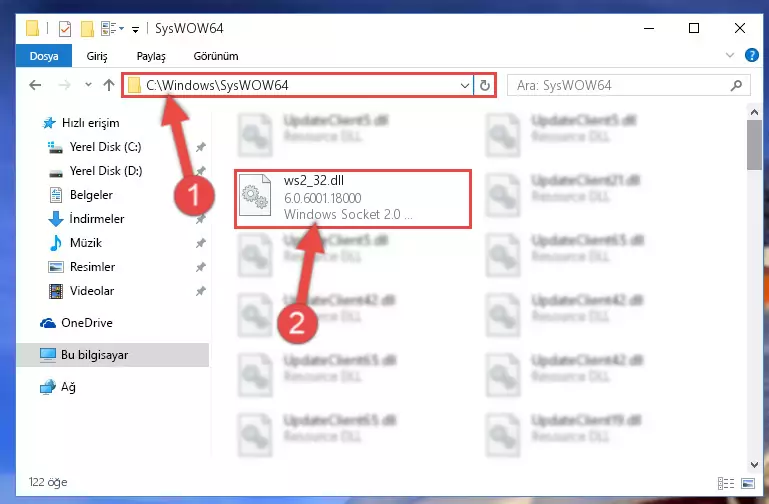Click the vertical scrollbar thumb

click(754, 145)
